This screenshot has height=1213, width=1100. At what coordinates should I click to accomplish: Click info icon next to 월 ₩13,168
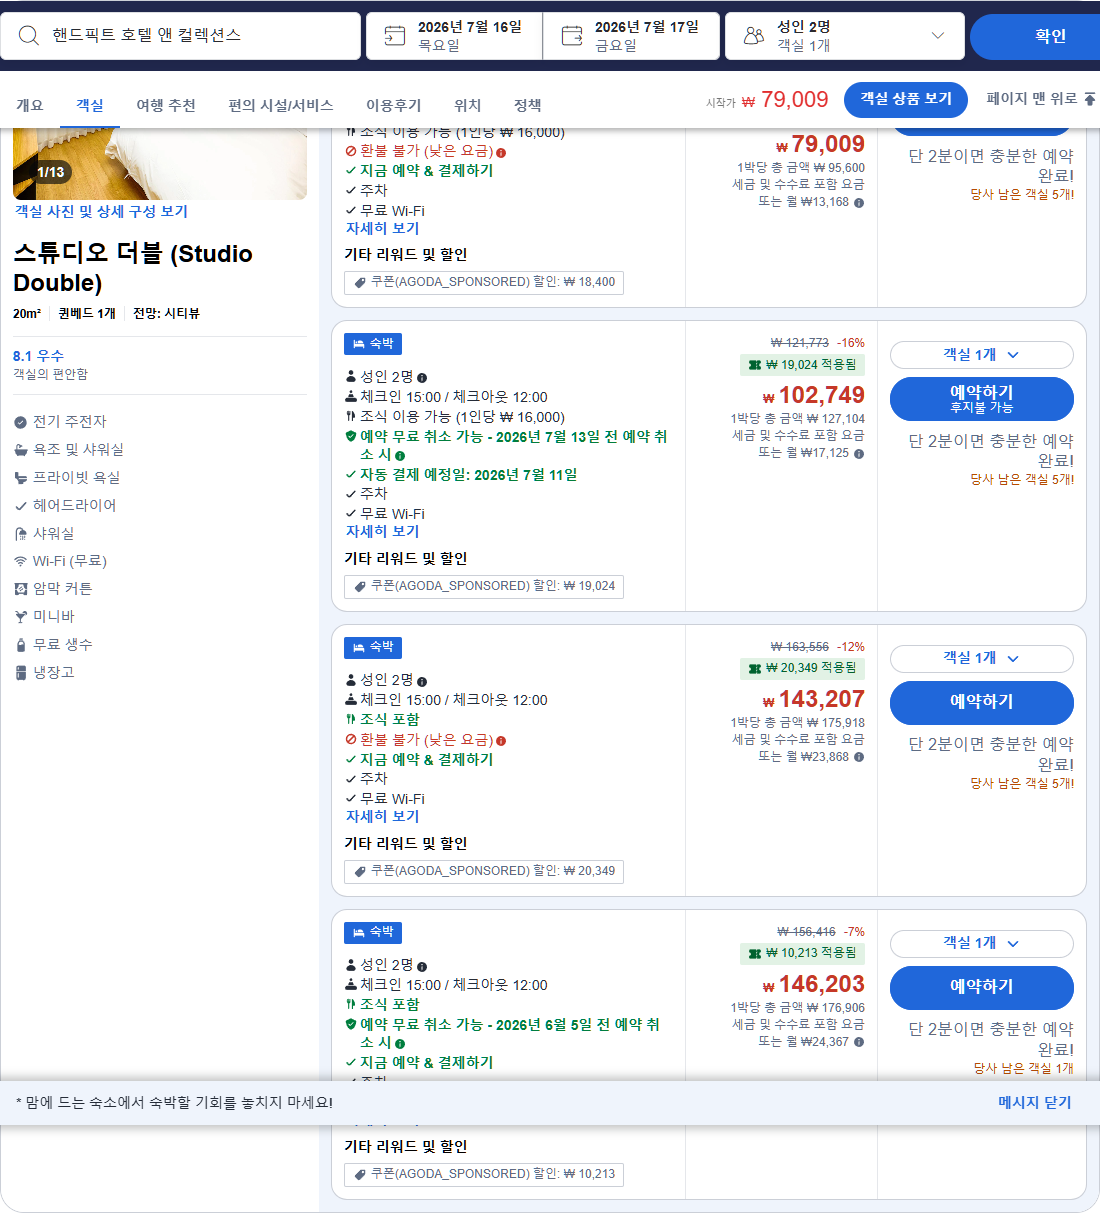859,203
